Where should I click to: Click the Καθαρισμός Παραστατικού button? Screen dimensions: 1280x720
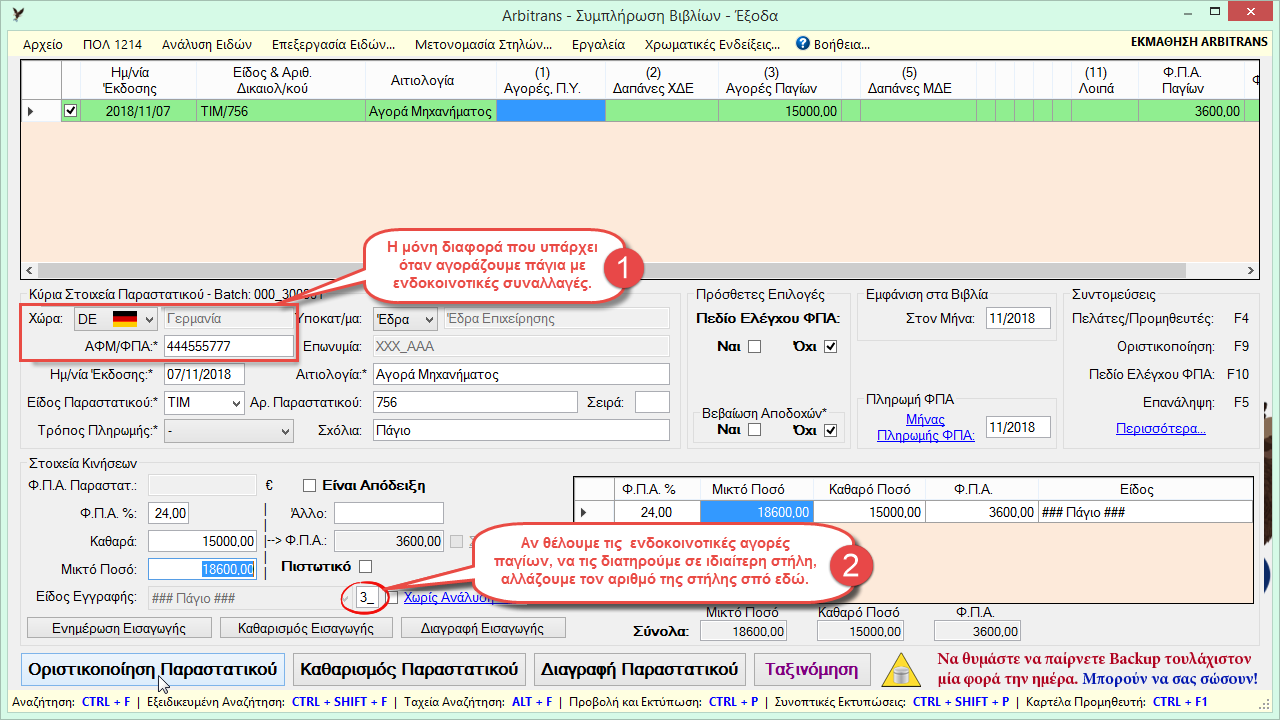410,668
